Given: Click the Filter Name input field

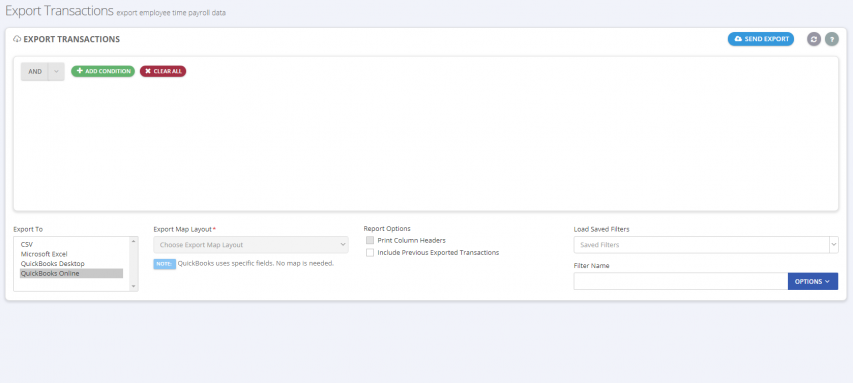Looking at the screenshot, I should (681, 281).
